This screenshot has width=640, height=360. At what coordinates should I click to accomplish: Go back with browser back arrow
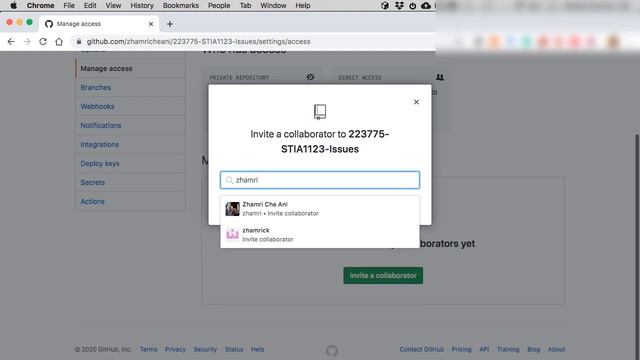11,42
